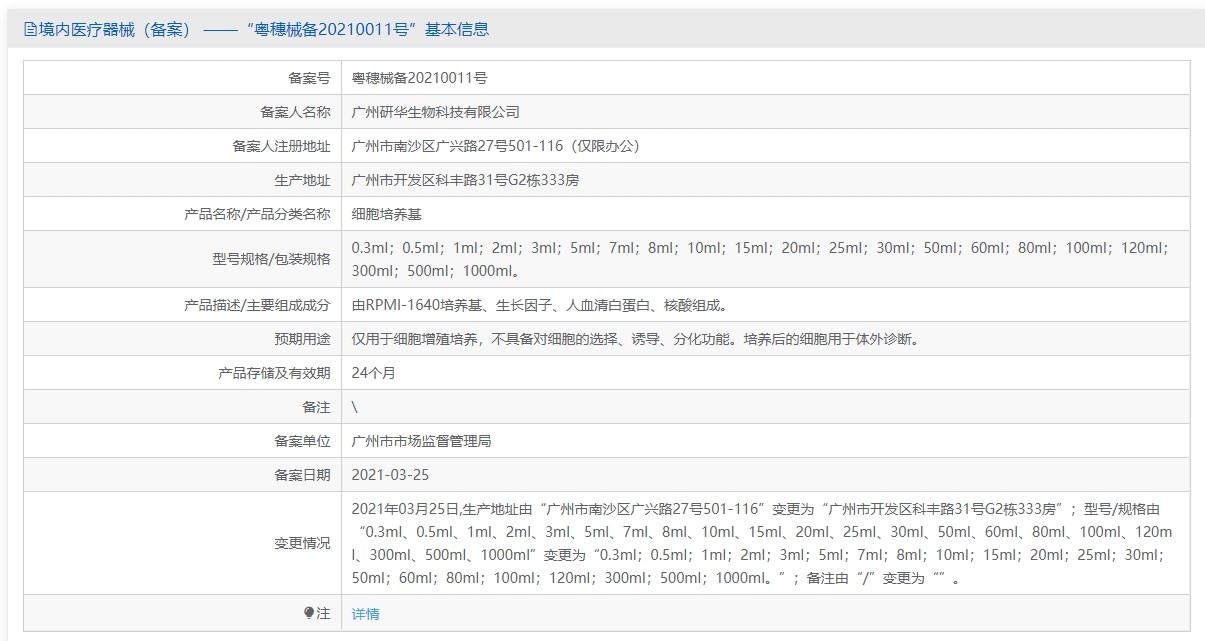Click the 备案号 row label

(x=309, y=78)
